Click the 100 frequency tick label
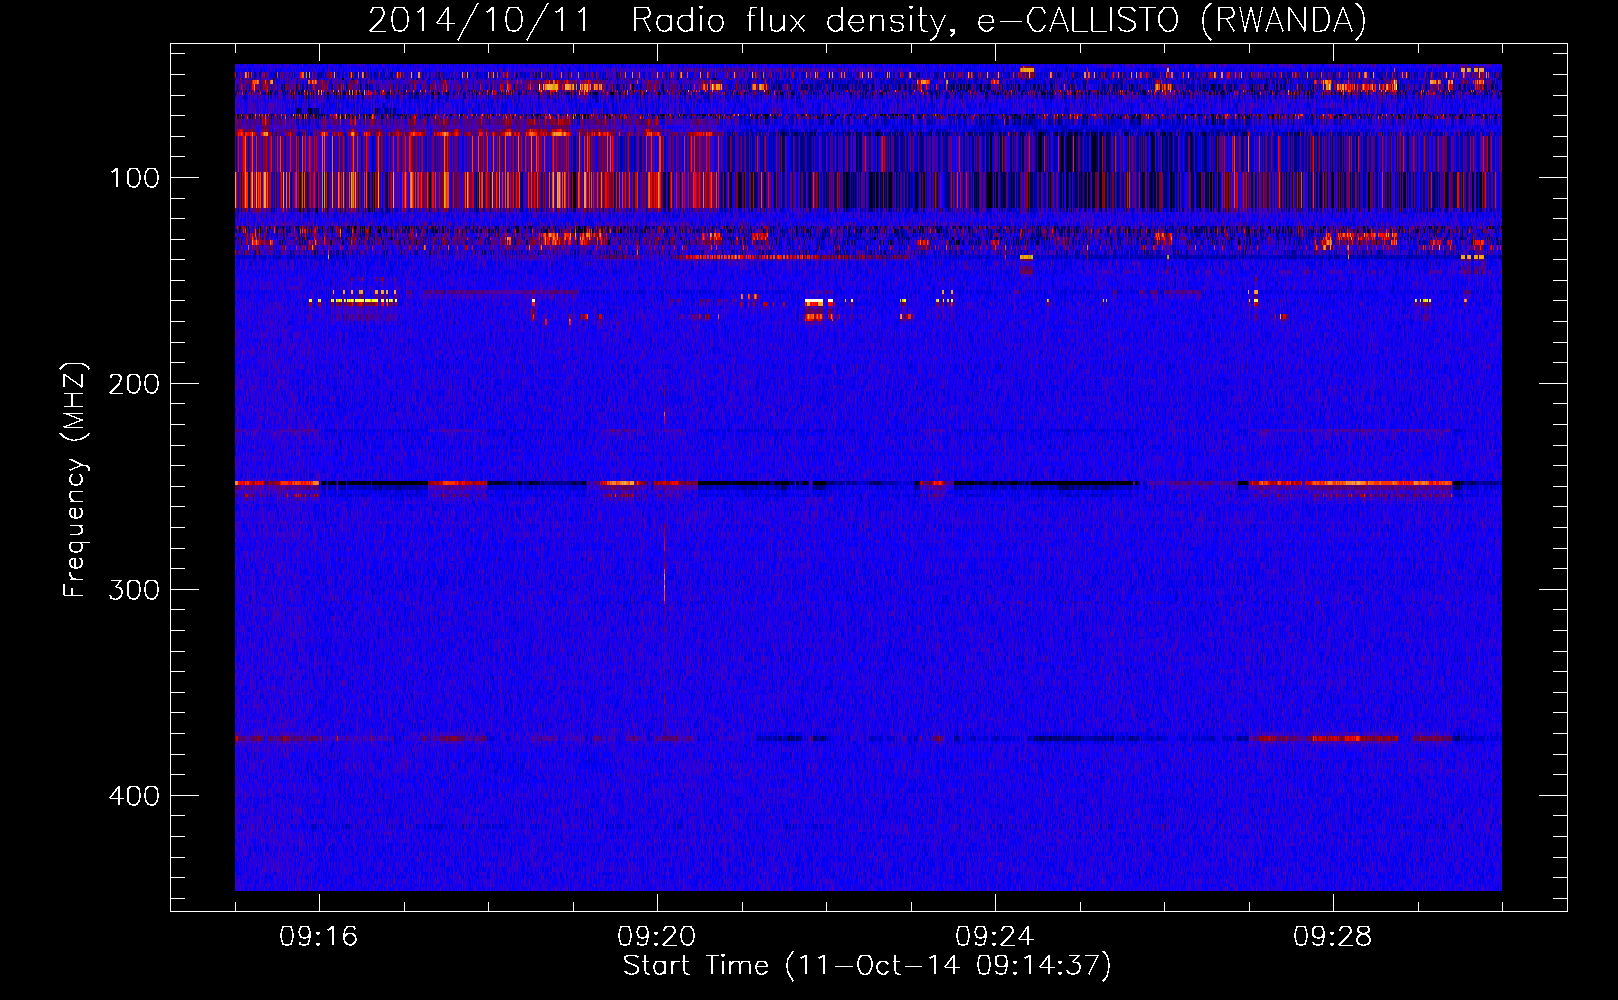This screenshot has height=1000, width=1618. point(135,178)
